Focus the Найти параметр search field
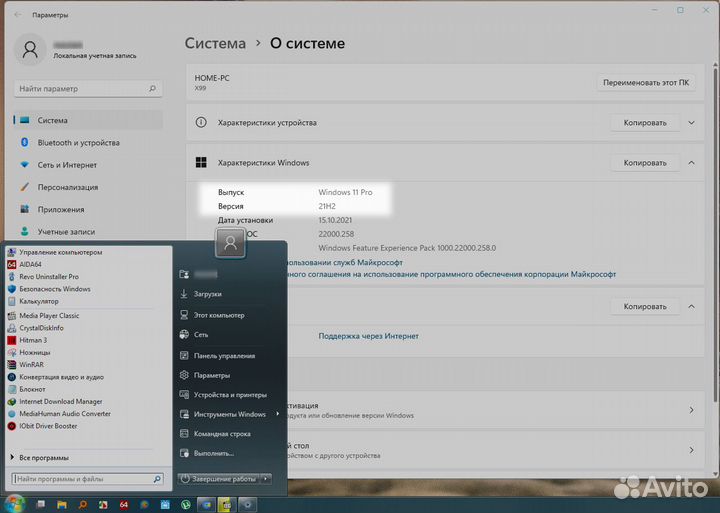The image size is (720, 513). [x=88, y=88]
